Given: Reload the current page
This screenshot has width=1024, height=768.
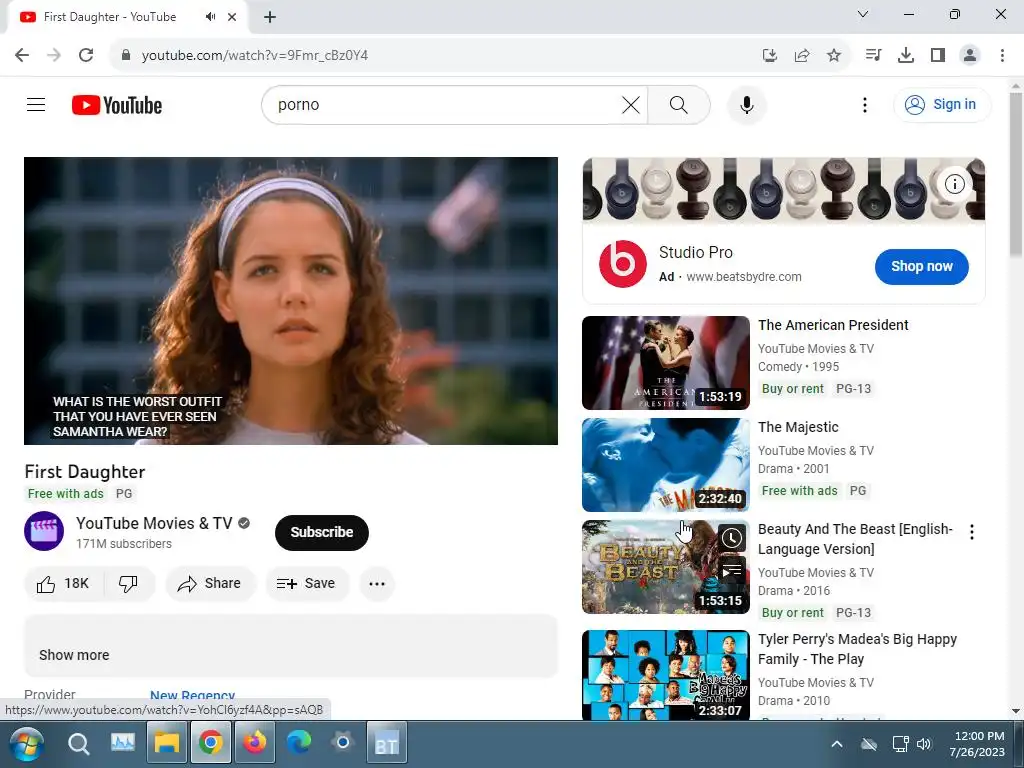Looking at the screenshot, I should (86, 55).
